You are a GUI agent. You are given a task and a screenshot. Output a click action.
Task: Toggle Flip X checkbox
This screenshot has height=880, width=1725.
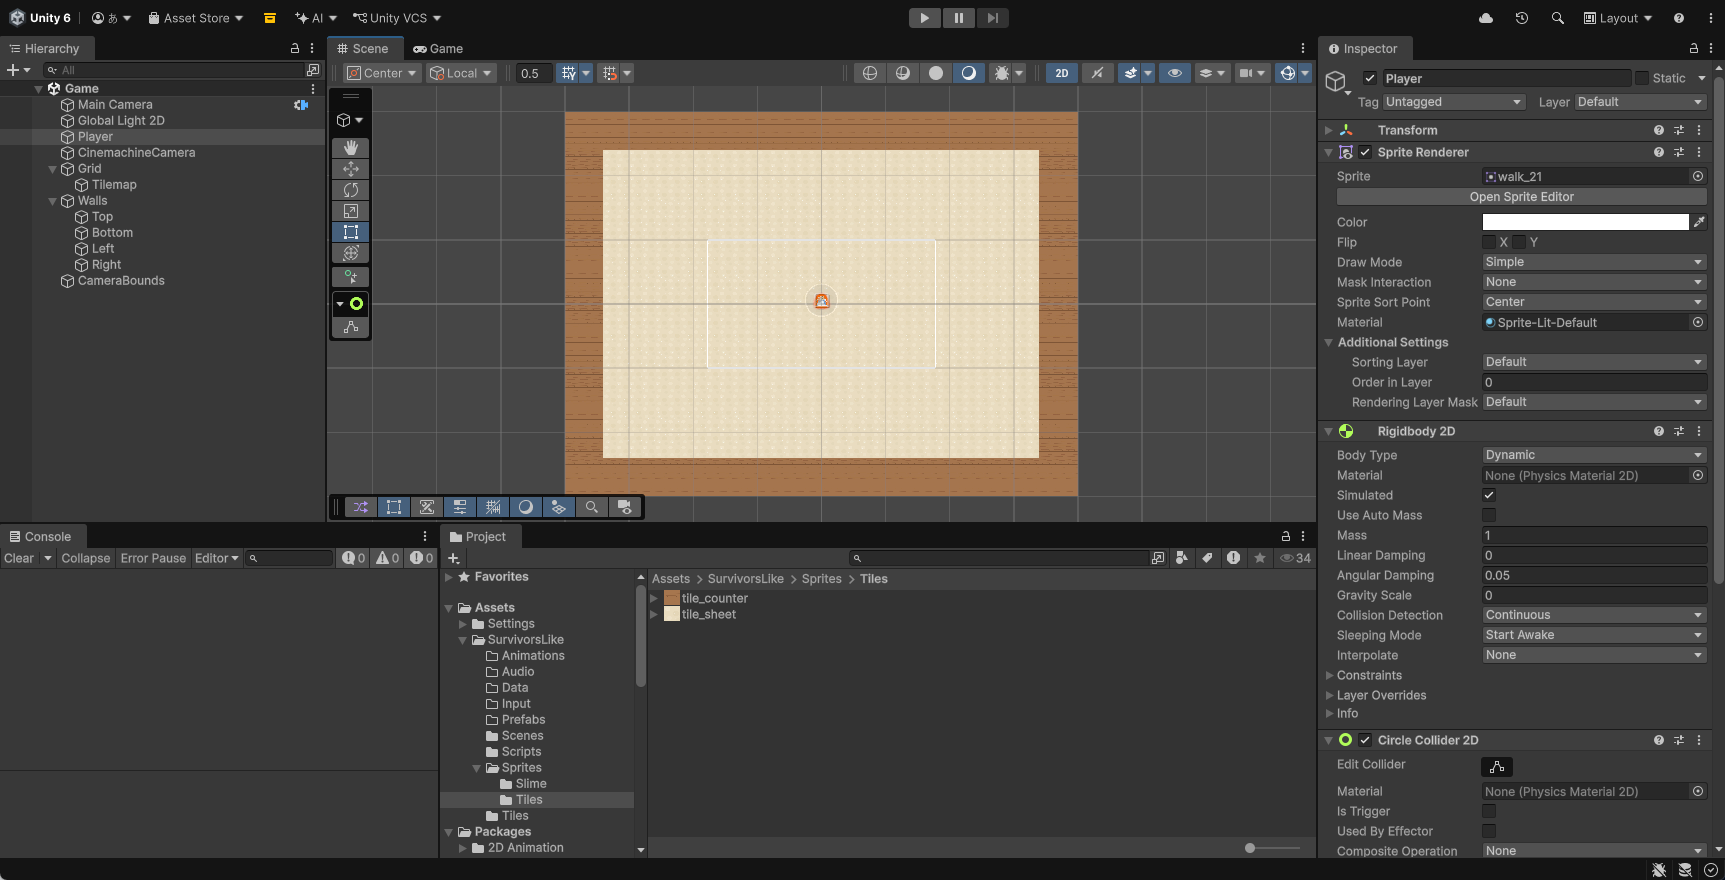pyautogui.click(x=1489, y=242)
